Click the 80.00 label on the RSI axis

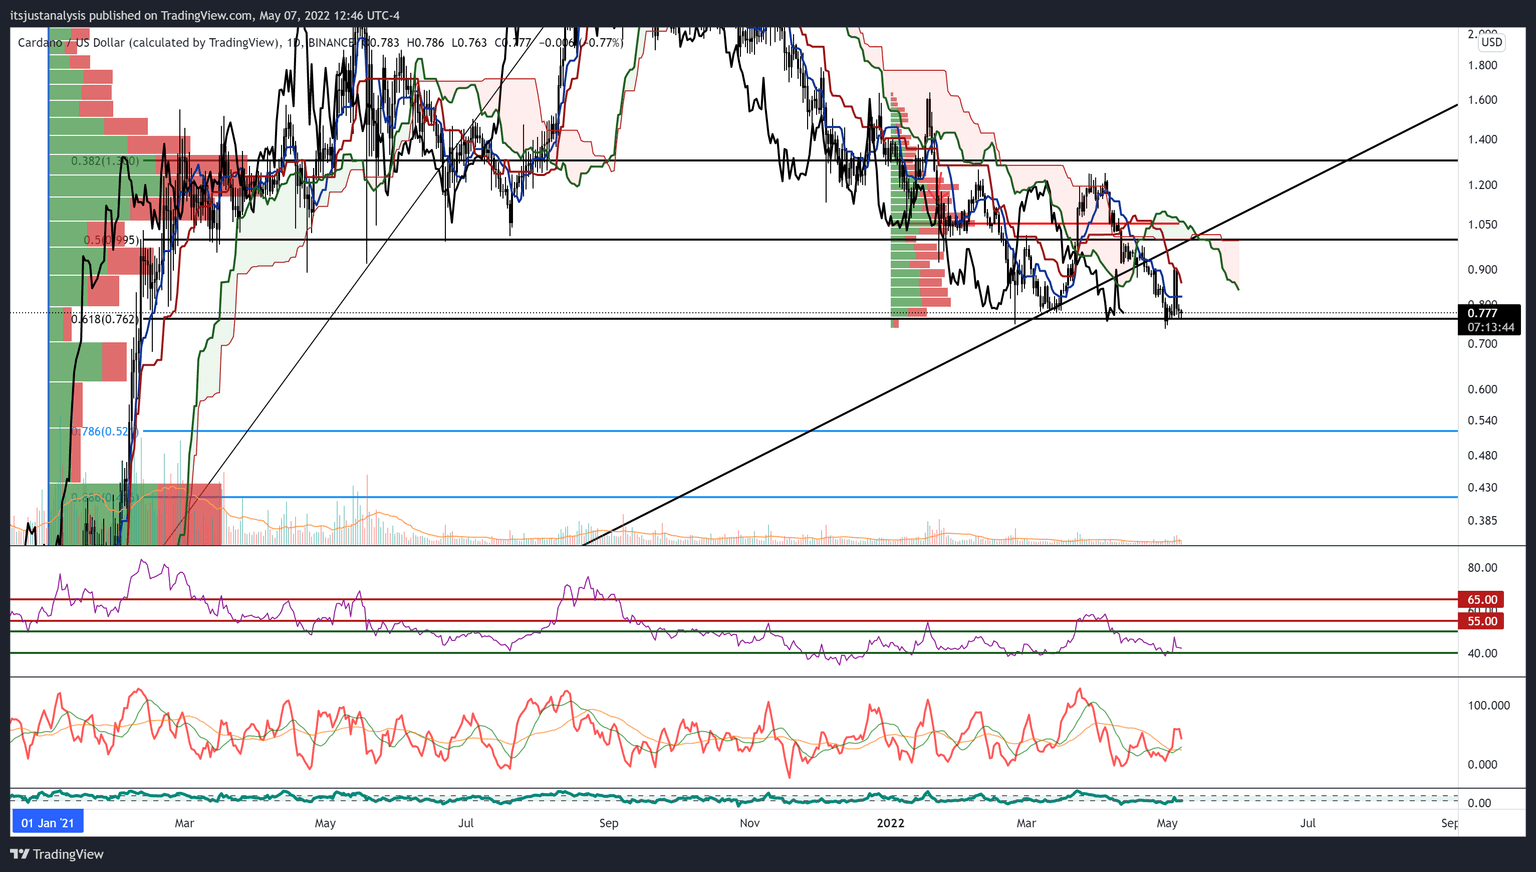[x=1482, y=567]
